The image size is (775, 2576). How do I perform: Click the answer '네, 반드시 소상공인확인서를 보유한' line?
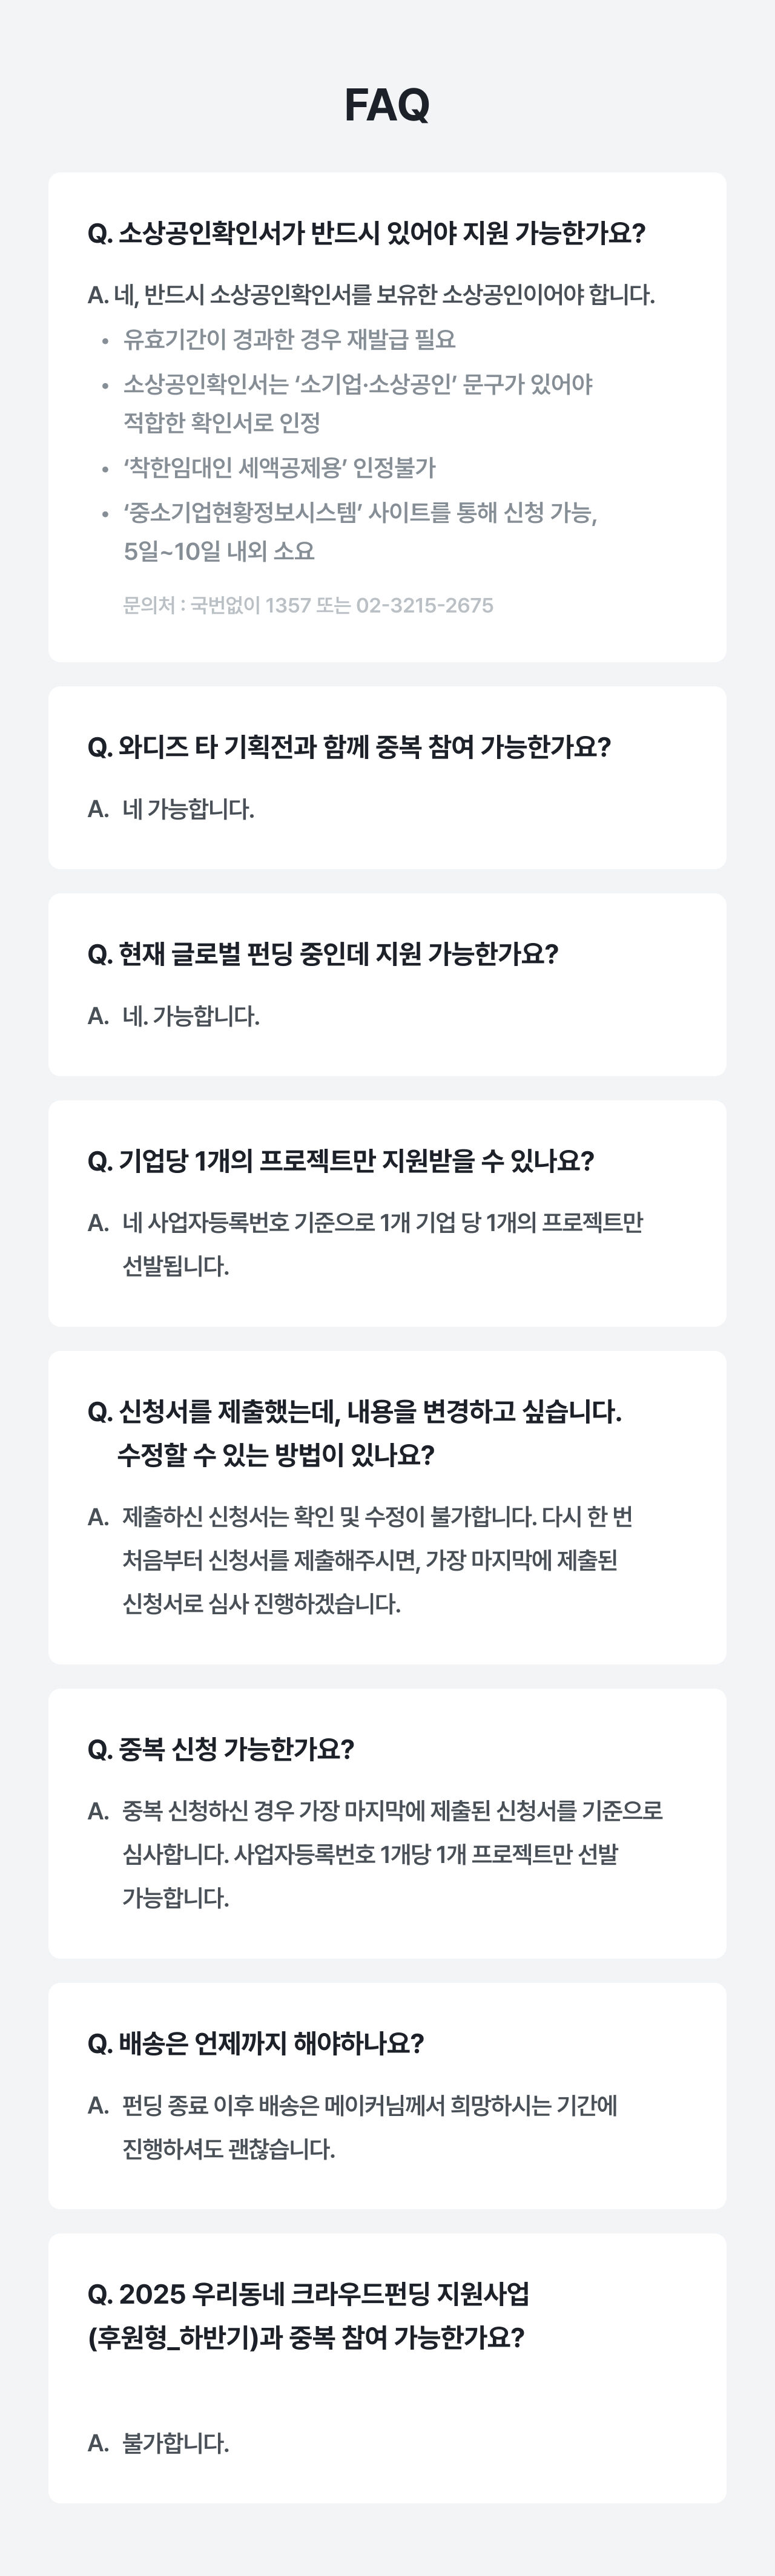(371, 295)
